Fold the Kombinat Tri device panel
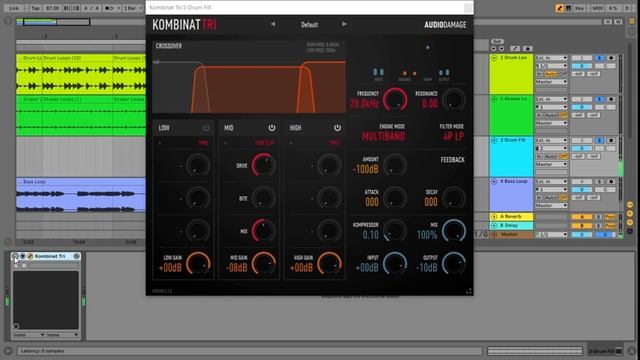 (x=23, y=256)
